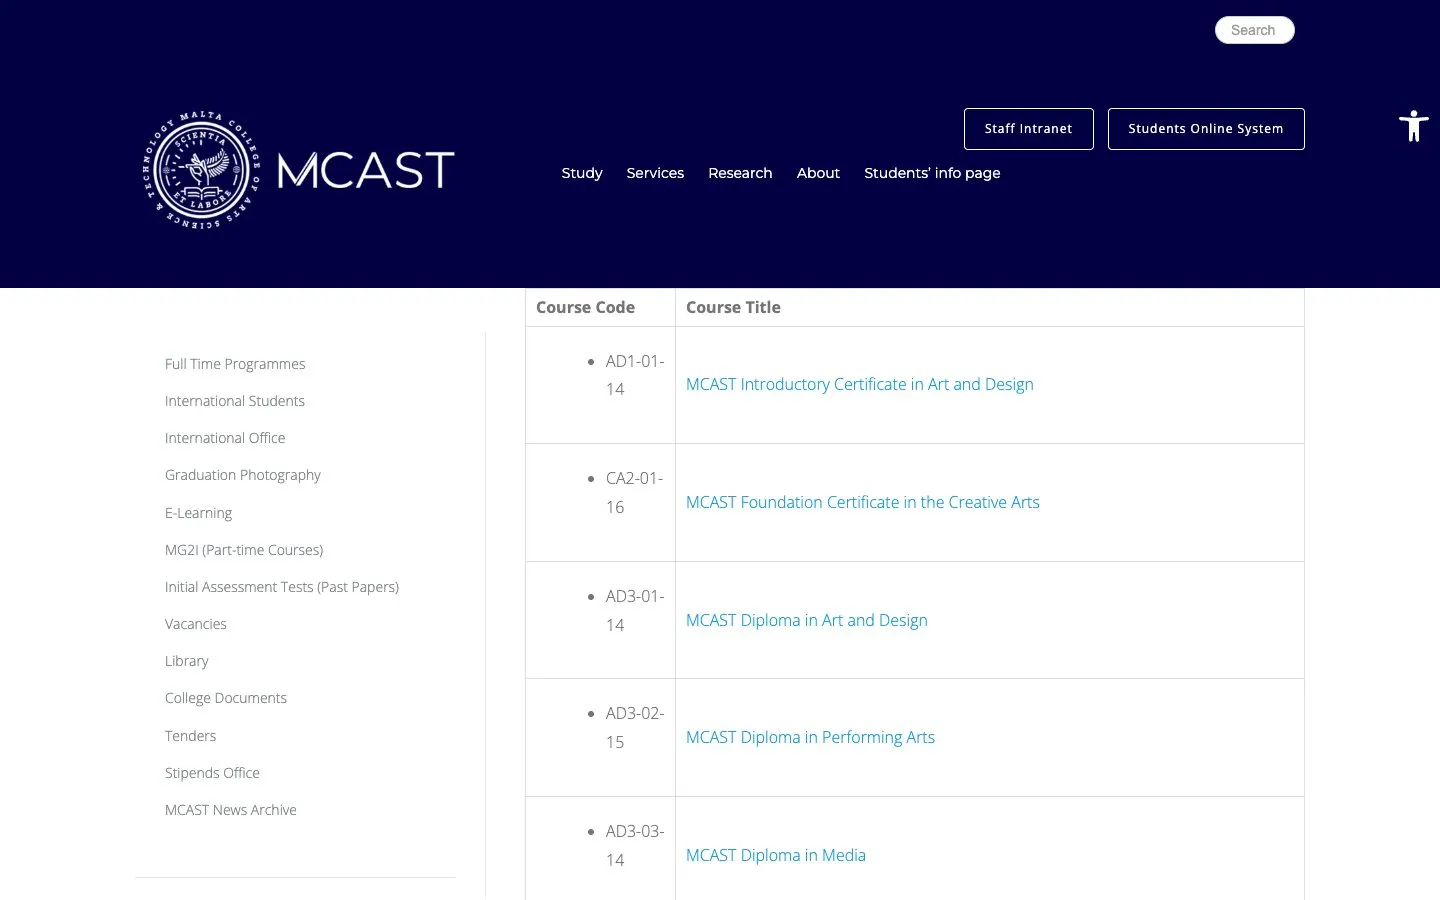Screen dimensions: 1440x900
Task: Open the Study menu
Action: point(582,173)
